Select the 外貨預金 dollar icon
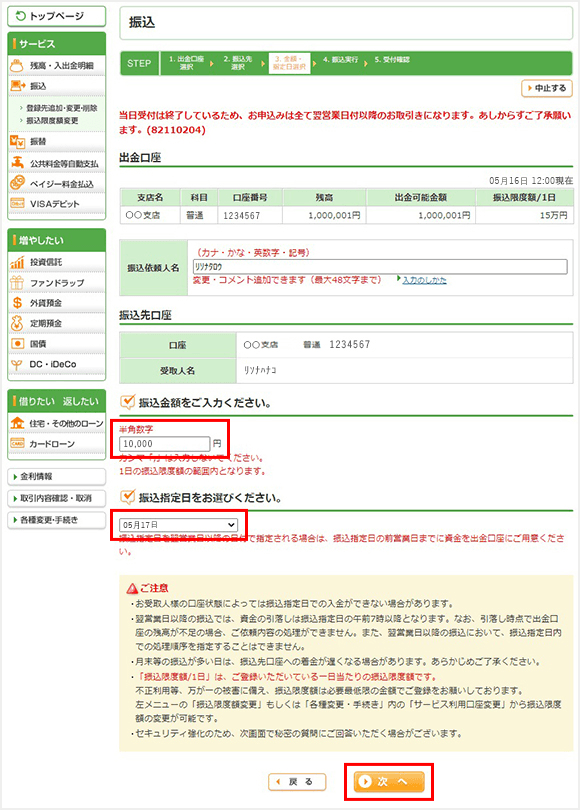This screenshot has width=580, height=810. pos(17,303)
